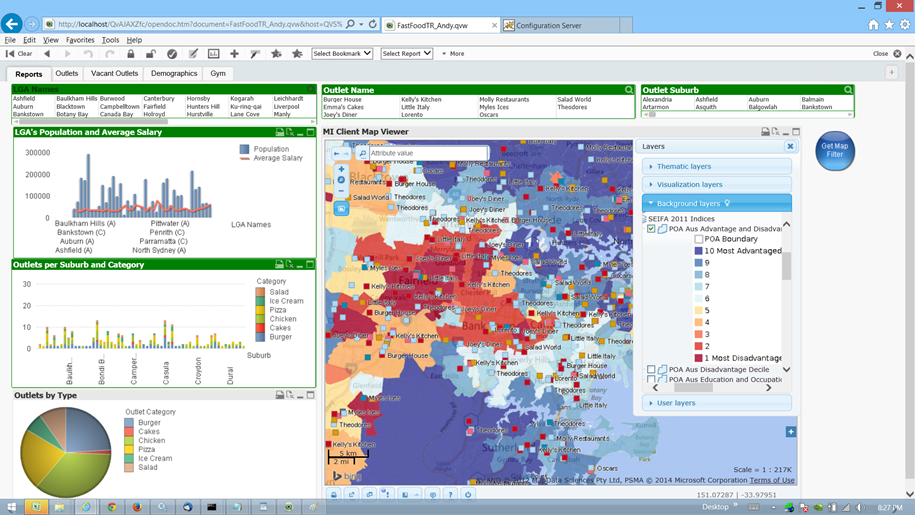
Task: Open the File menu
Action: point(10,40)
